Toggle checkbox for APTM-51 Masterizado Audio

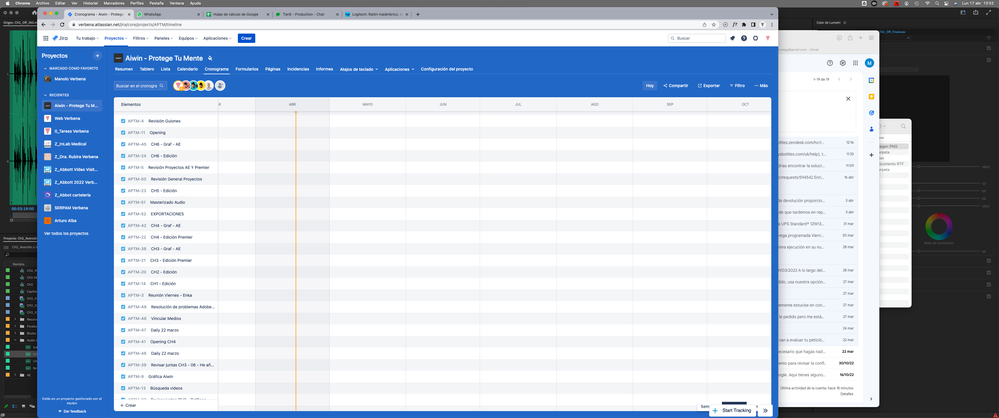click(123, 202)
